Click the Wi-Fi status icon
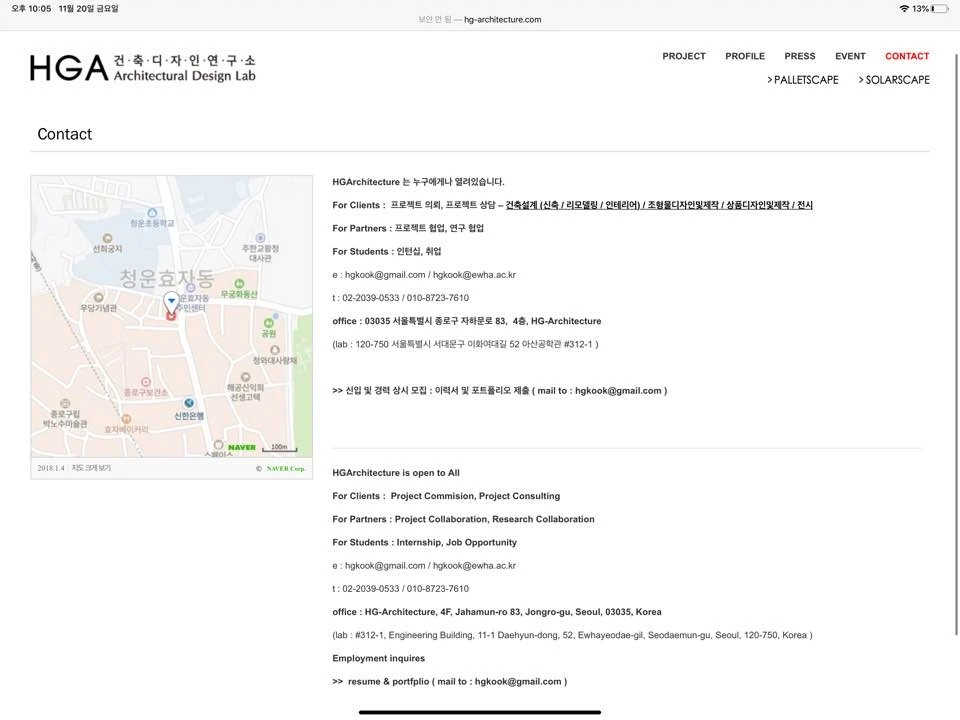Screen dimensions: 960x720 point(904,9)
